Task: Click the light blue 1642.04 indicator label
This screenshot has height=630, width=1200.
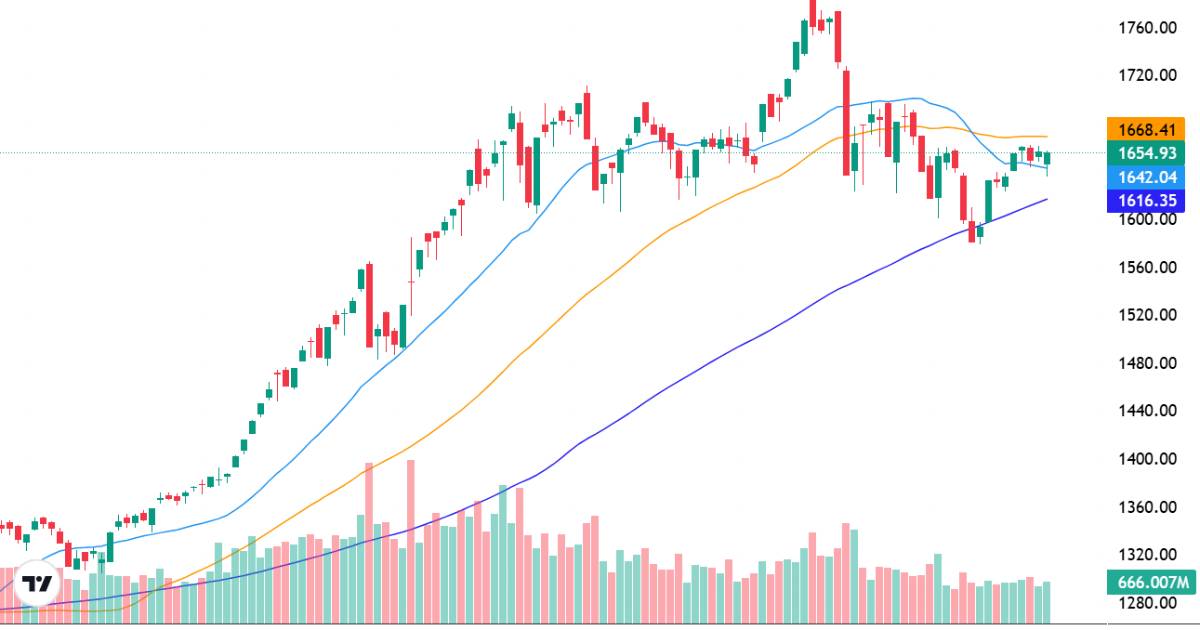Action: (1146, 177)
